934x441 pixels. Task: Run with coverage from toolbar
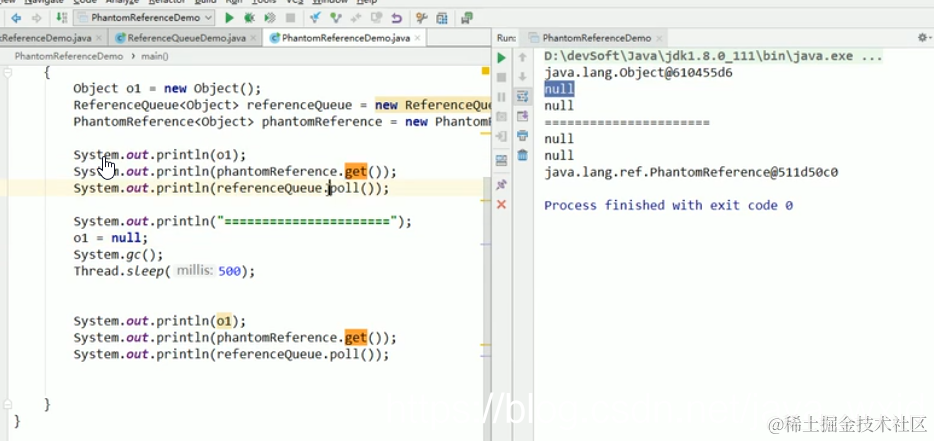(x=270, y=18)
